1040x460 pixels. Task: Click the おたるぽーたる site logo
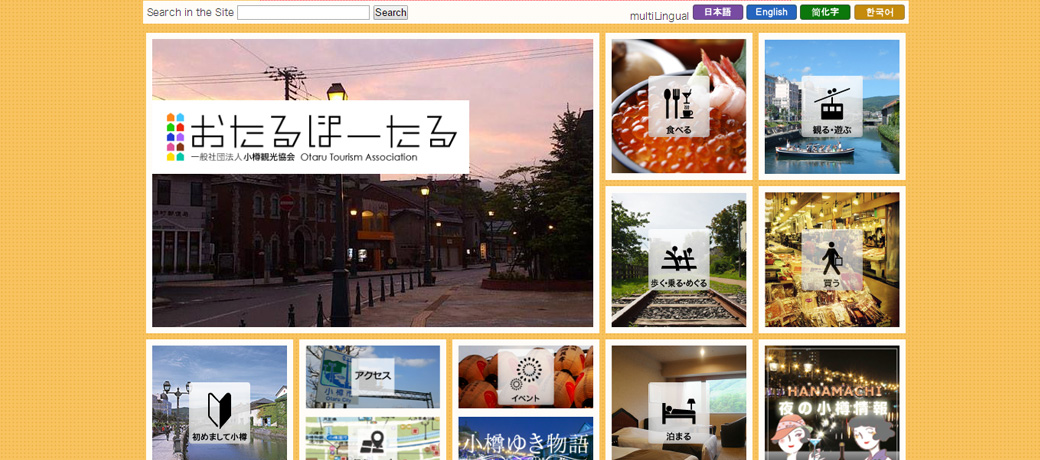click(x=310, y=137)
